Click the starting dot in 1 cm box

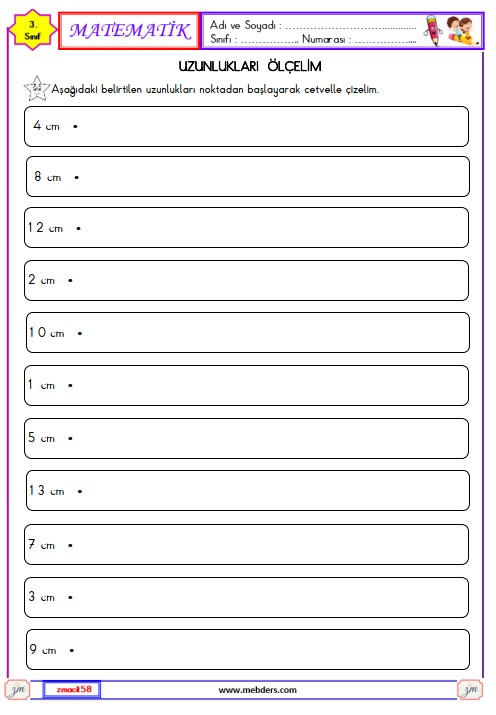[x=70, y=386]
